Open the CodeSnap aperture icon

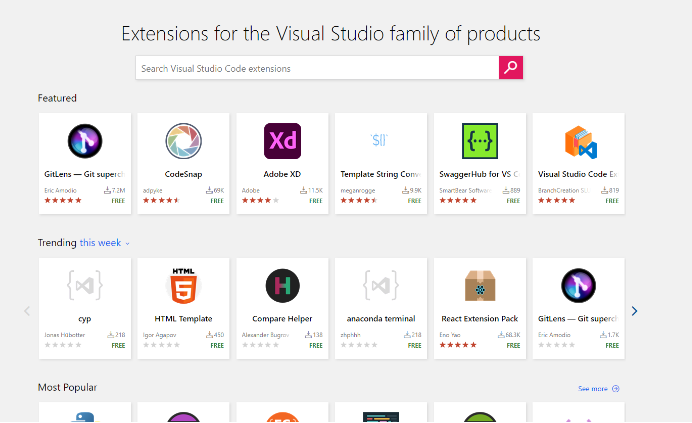tap(184, 141)
